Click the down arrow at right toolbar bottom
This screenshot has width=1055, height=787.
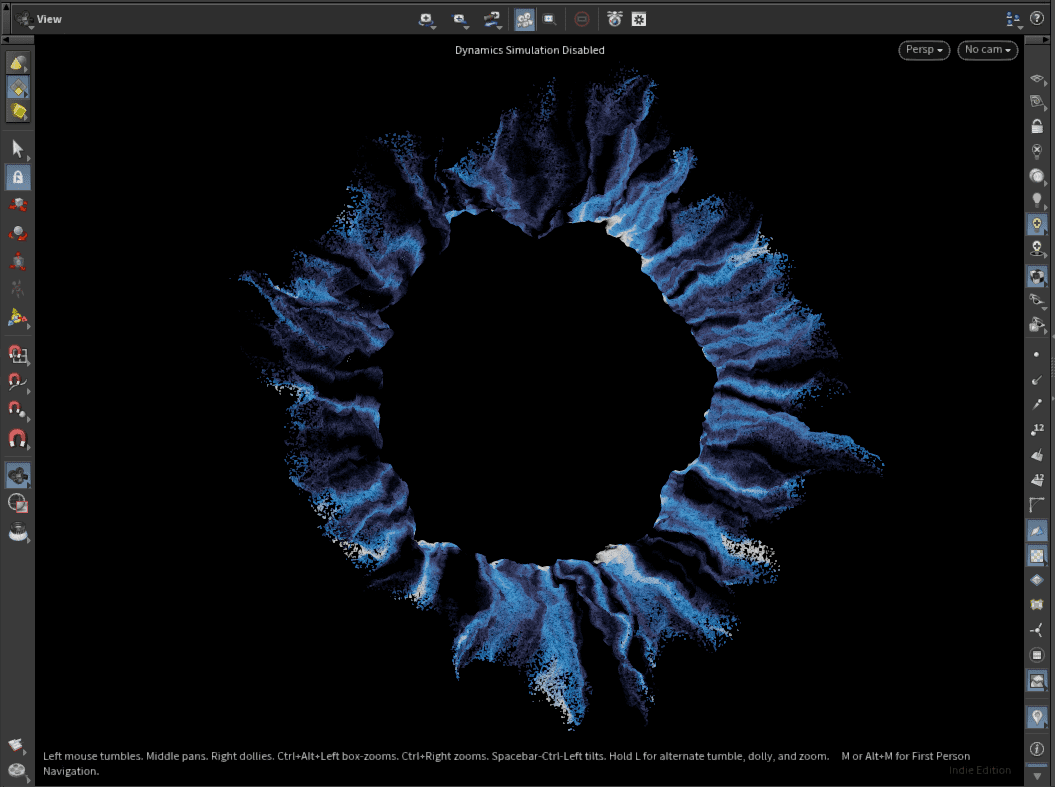1037,773
